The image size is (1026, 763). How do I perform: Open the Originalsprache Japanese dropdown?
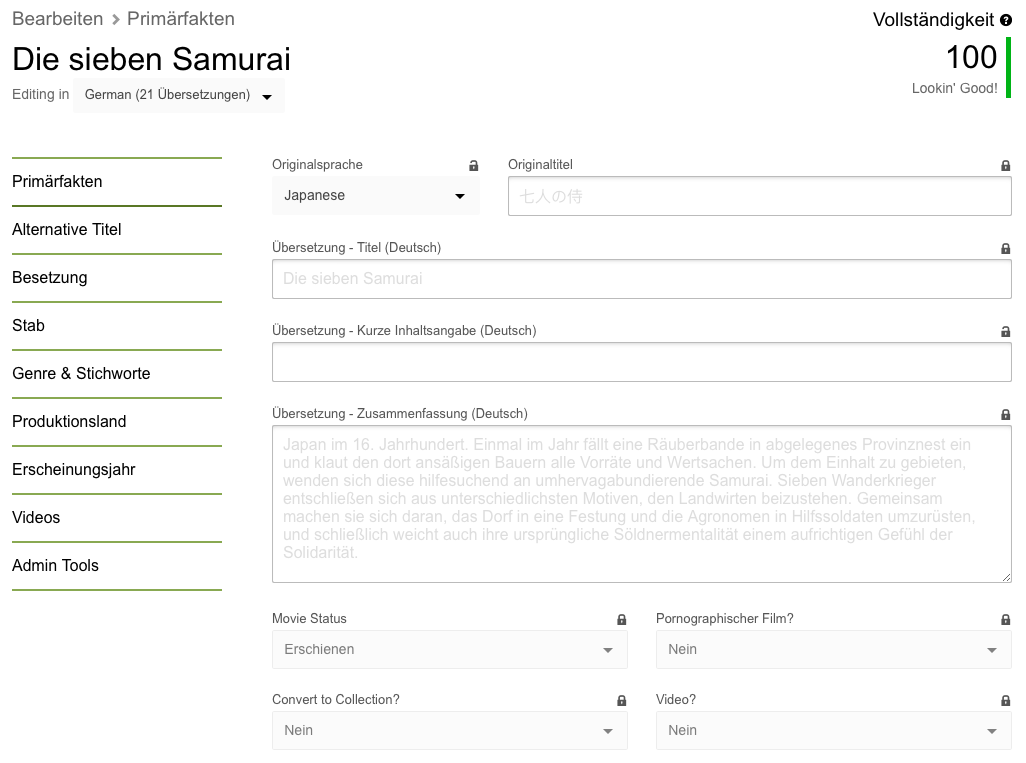click(x=376, y=196)
